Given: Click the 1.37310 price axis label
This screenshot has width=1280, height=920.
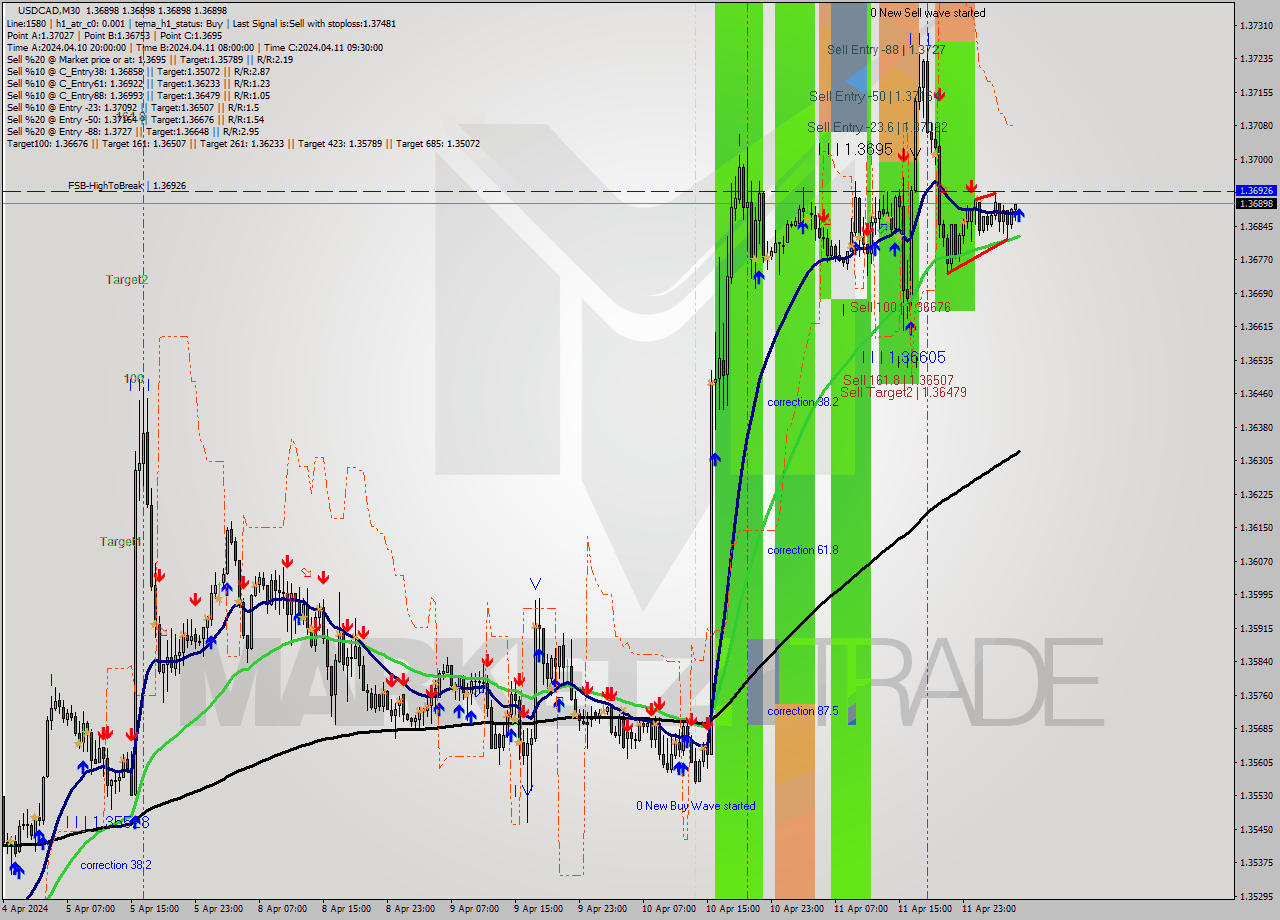Looking at the screenshot, I should pos(1255,25).
